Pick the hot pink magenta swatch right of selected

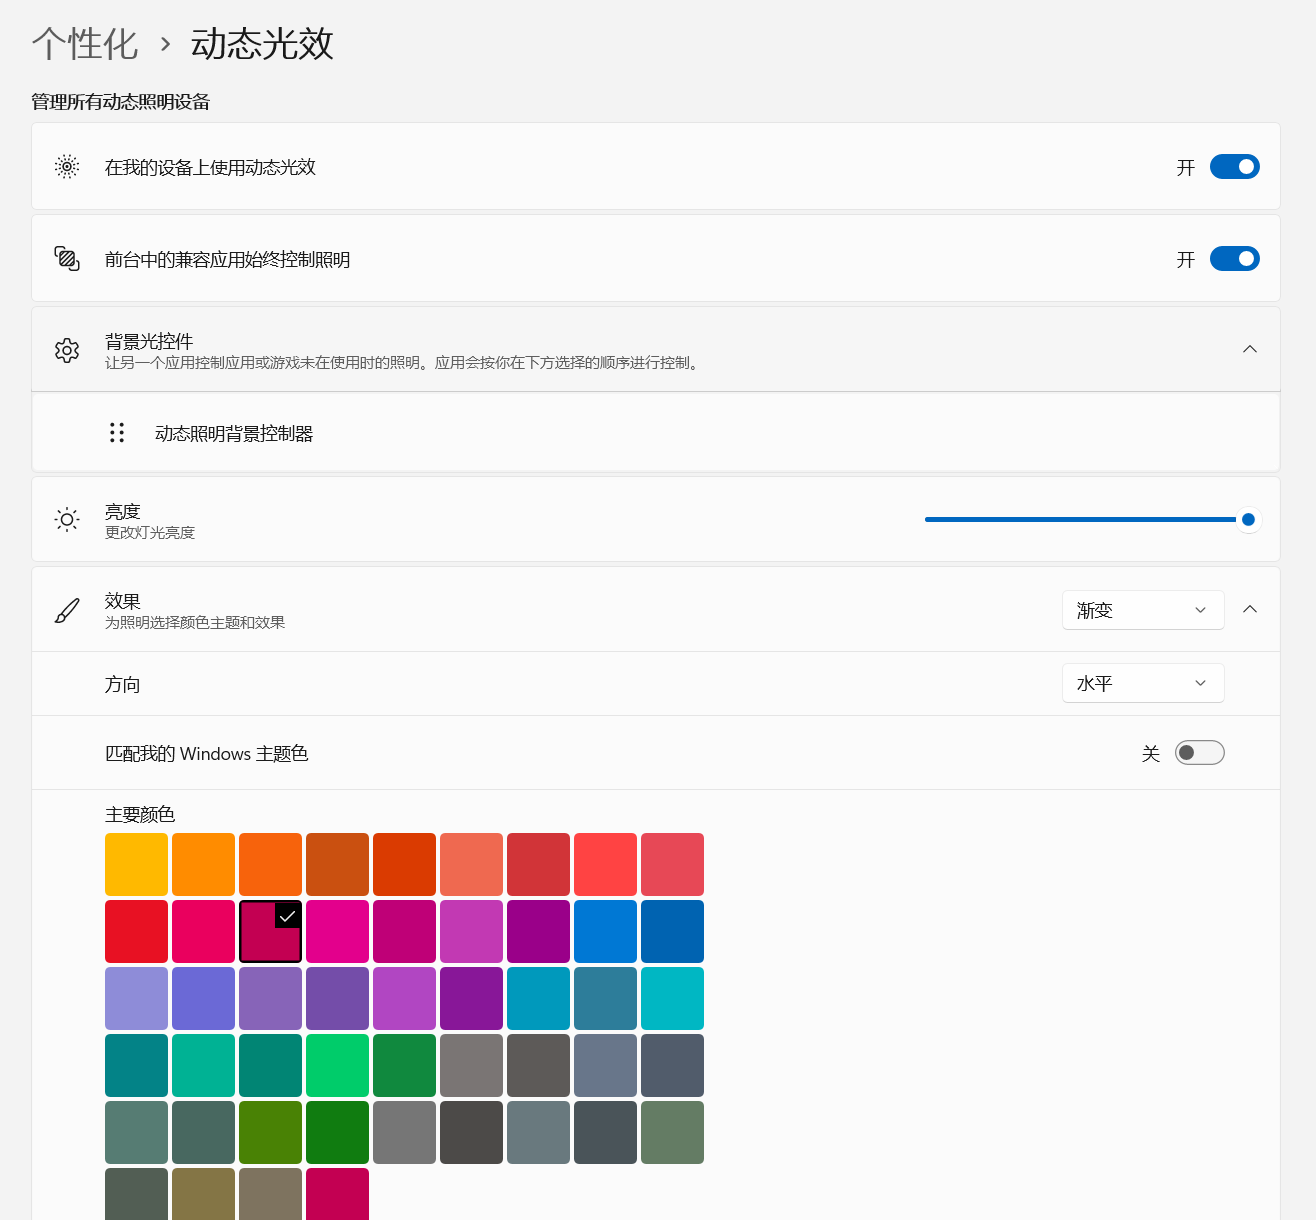click(337, 931)
